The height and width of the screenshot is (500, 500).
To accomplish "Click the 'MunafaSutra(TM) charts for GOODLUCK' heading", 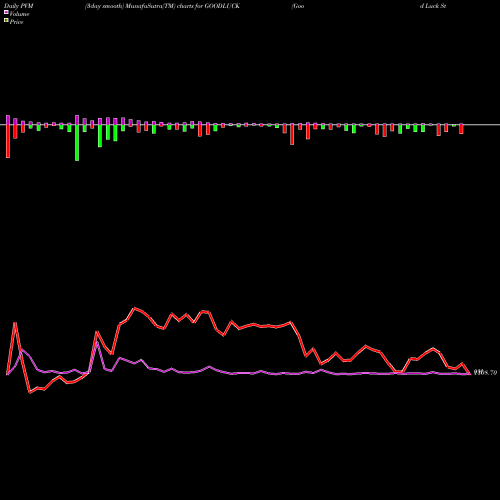I will (x=183, y=6).
